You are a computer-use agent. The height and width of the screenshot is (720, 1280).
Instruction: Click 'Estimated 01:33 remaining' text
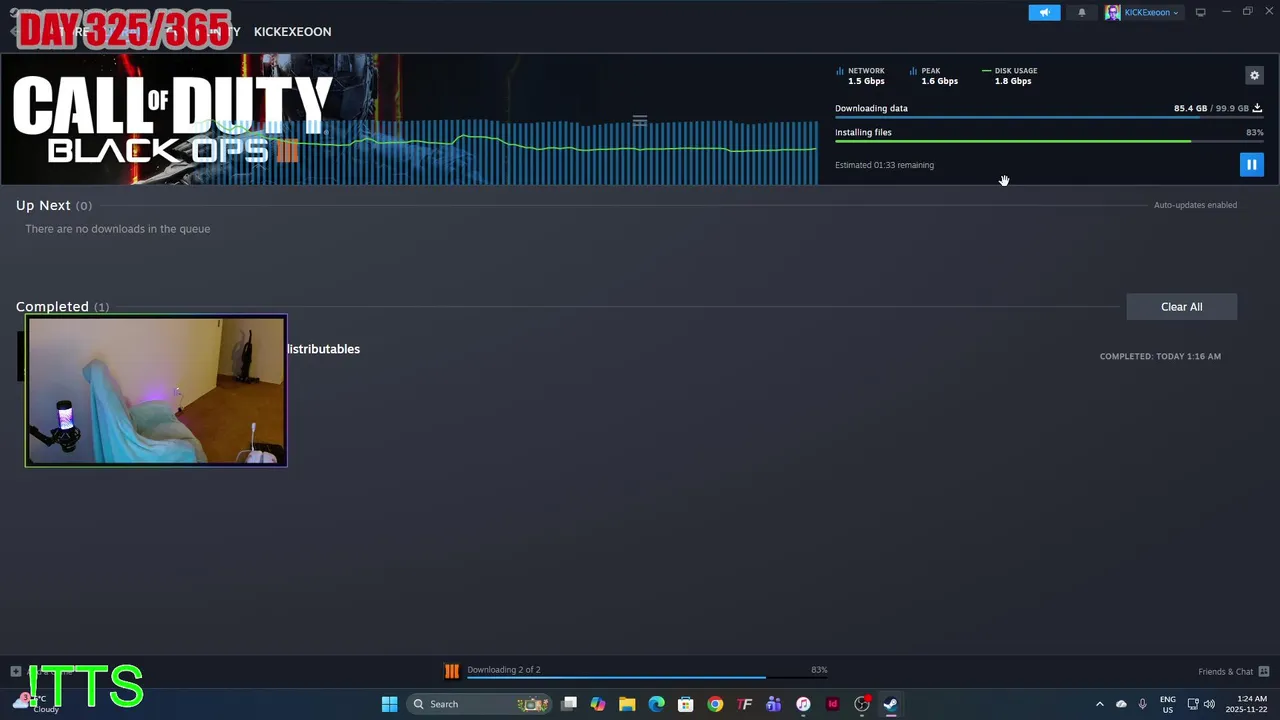[x=884, y=165]
